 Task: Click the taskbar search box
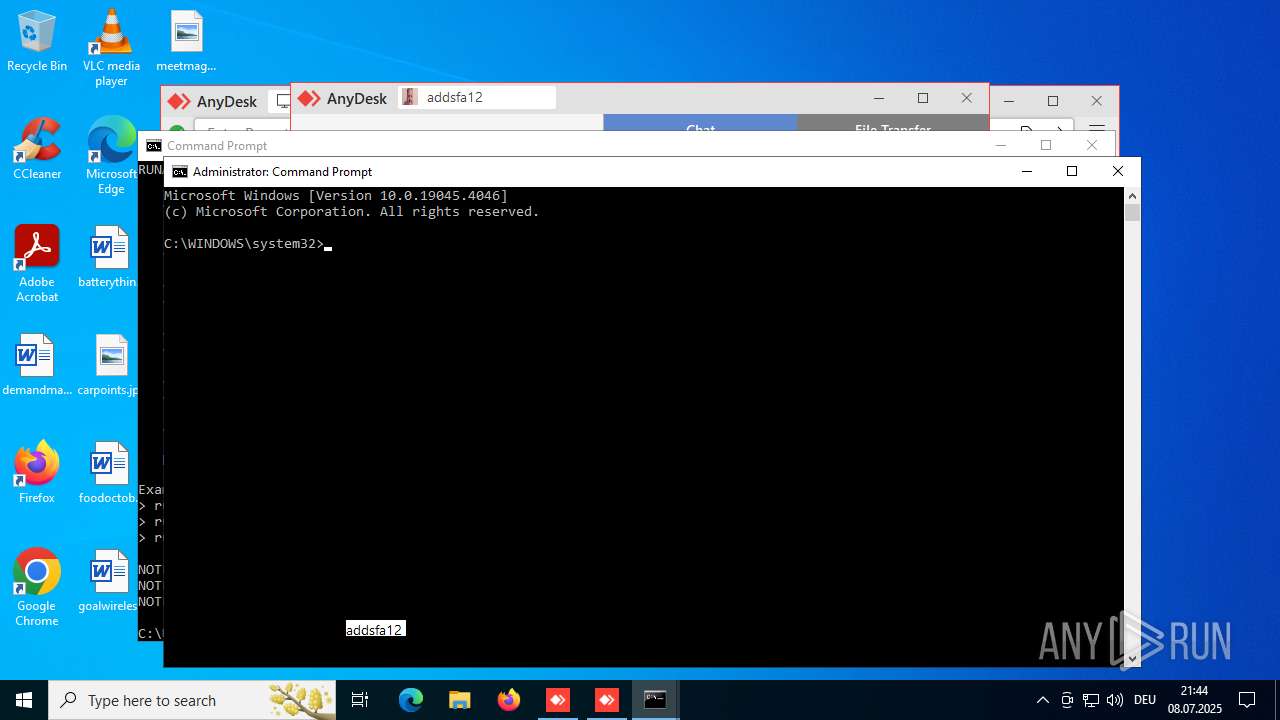[192, 700]
